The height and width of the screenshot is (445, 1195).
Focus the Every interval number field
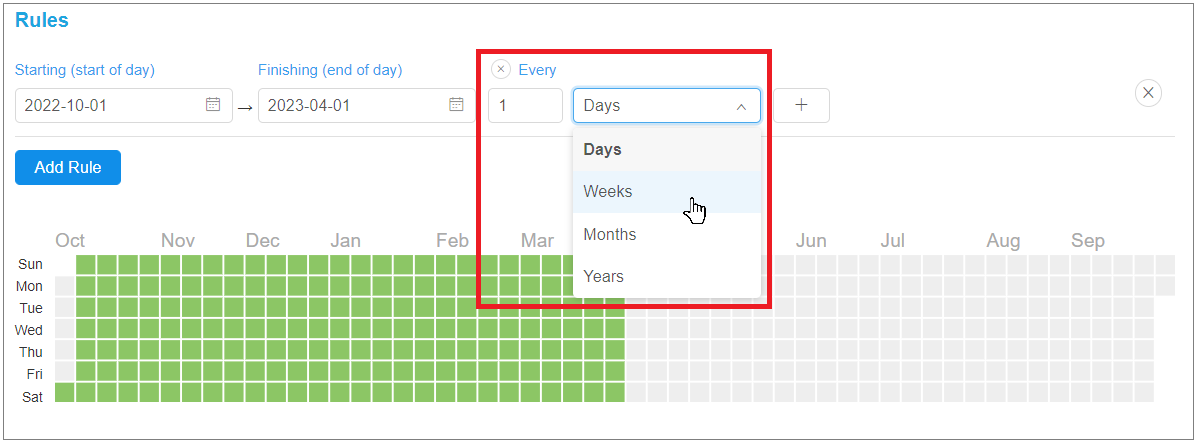coord(526,105)
